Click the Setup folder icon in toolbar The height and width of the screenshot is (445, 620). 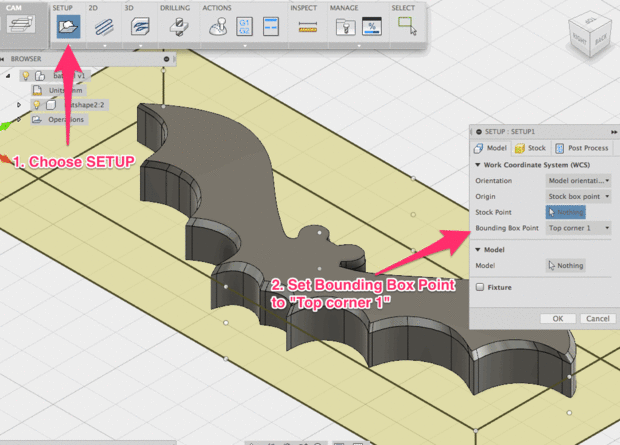(x=67, y=28)
